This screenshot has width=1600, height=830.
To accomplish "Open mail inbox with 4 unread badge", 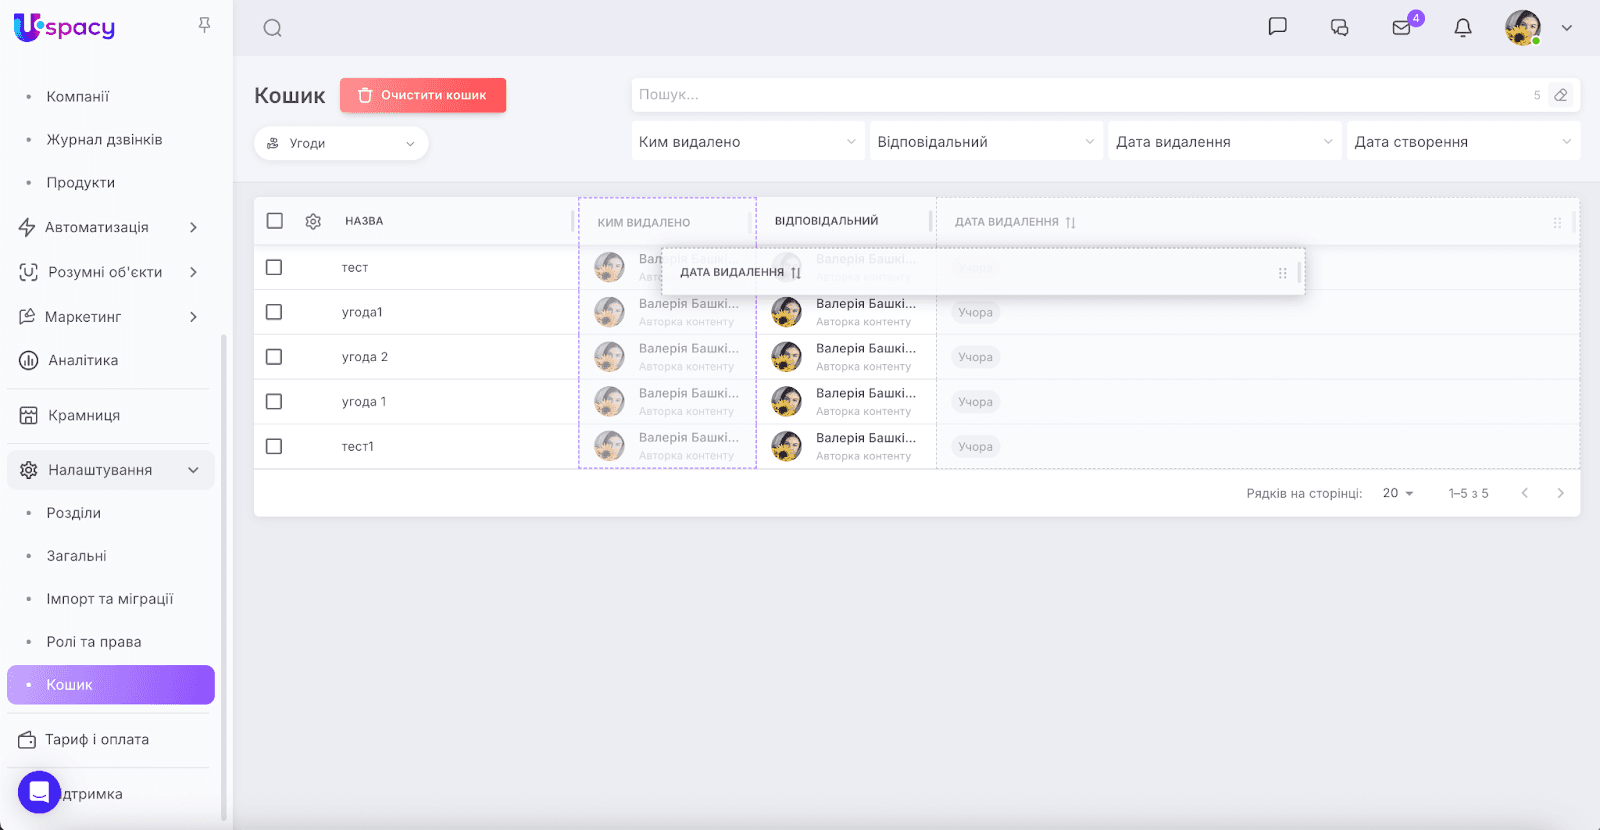I will [1402, 28].
